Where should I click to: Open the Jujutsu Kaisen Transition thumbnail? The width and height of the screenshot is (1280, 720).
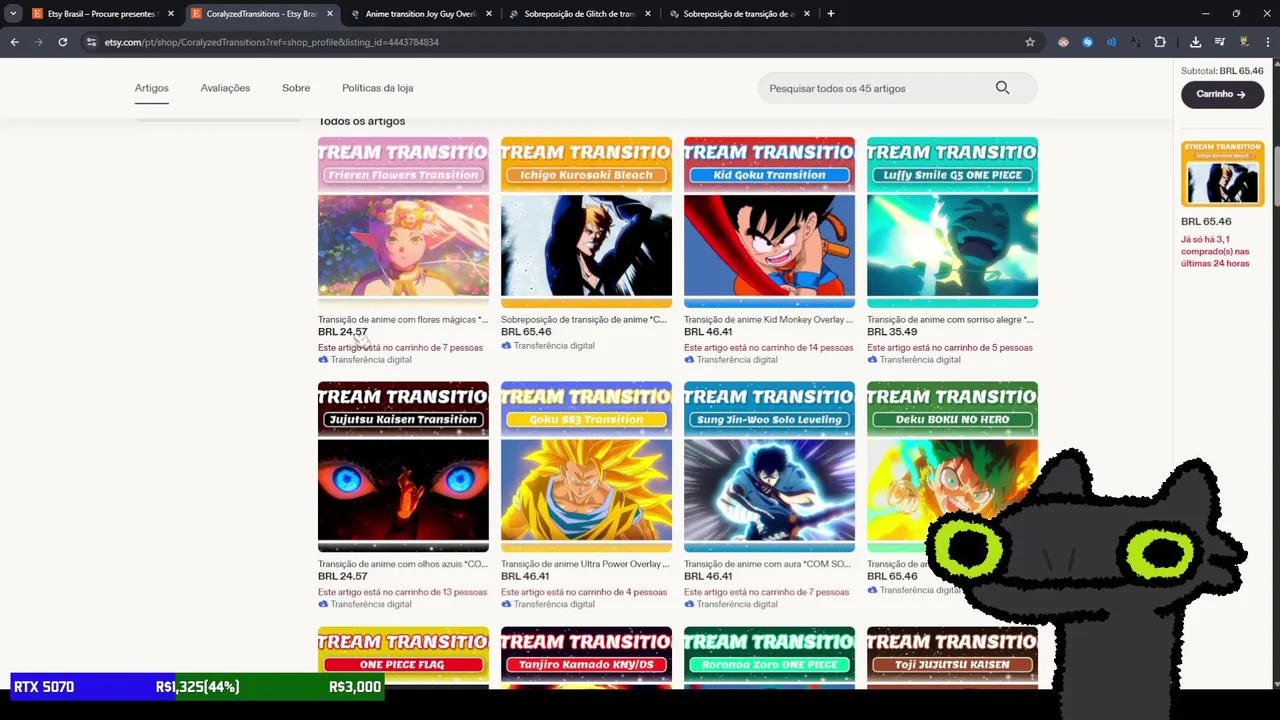pos(403,467)
